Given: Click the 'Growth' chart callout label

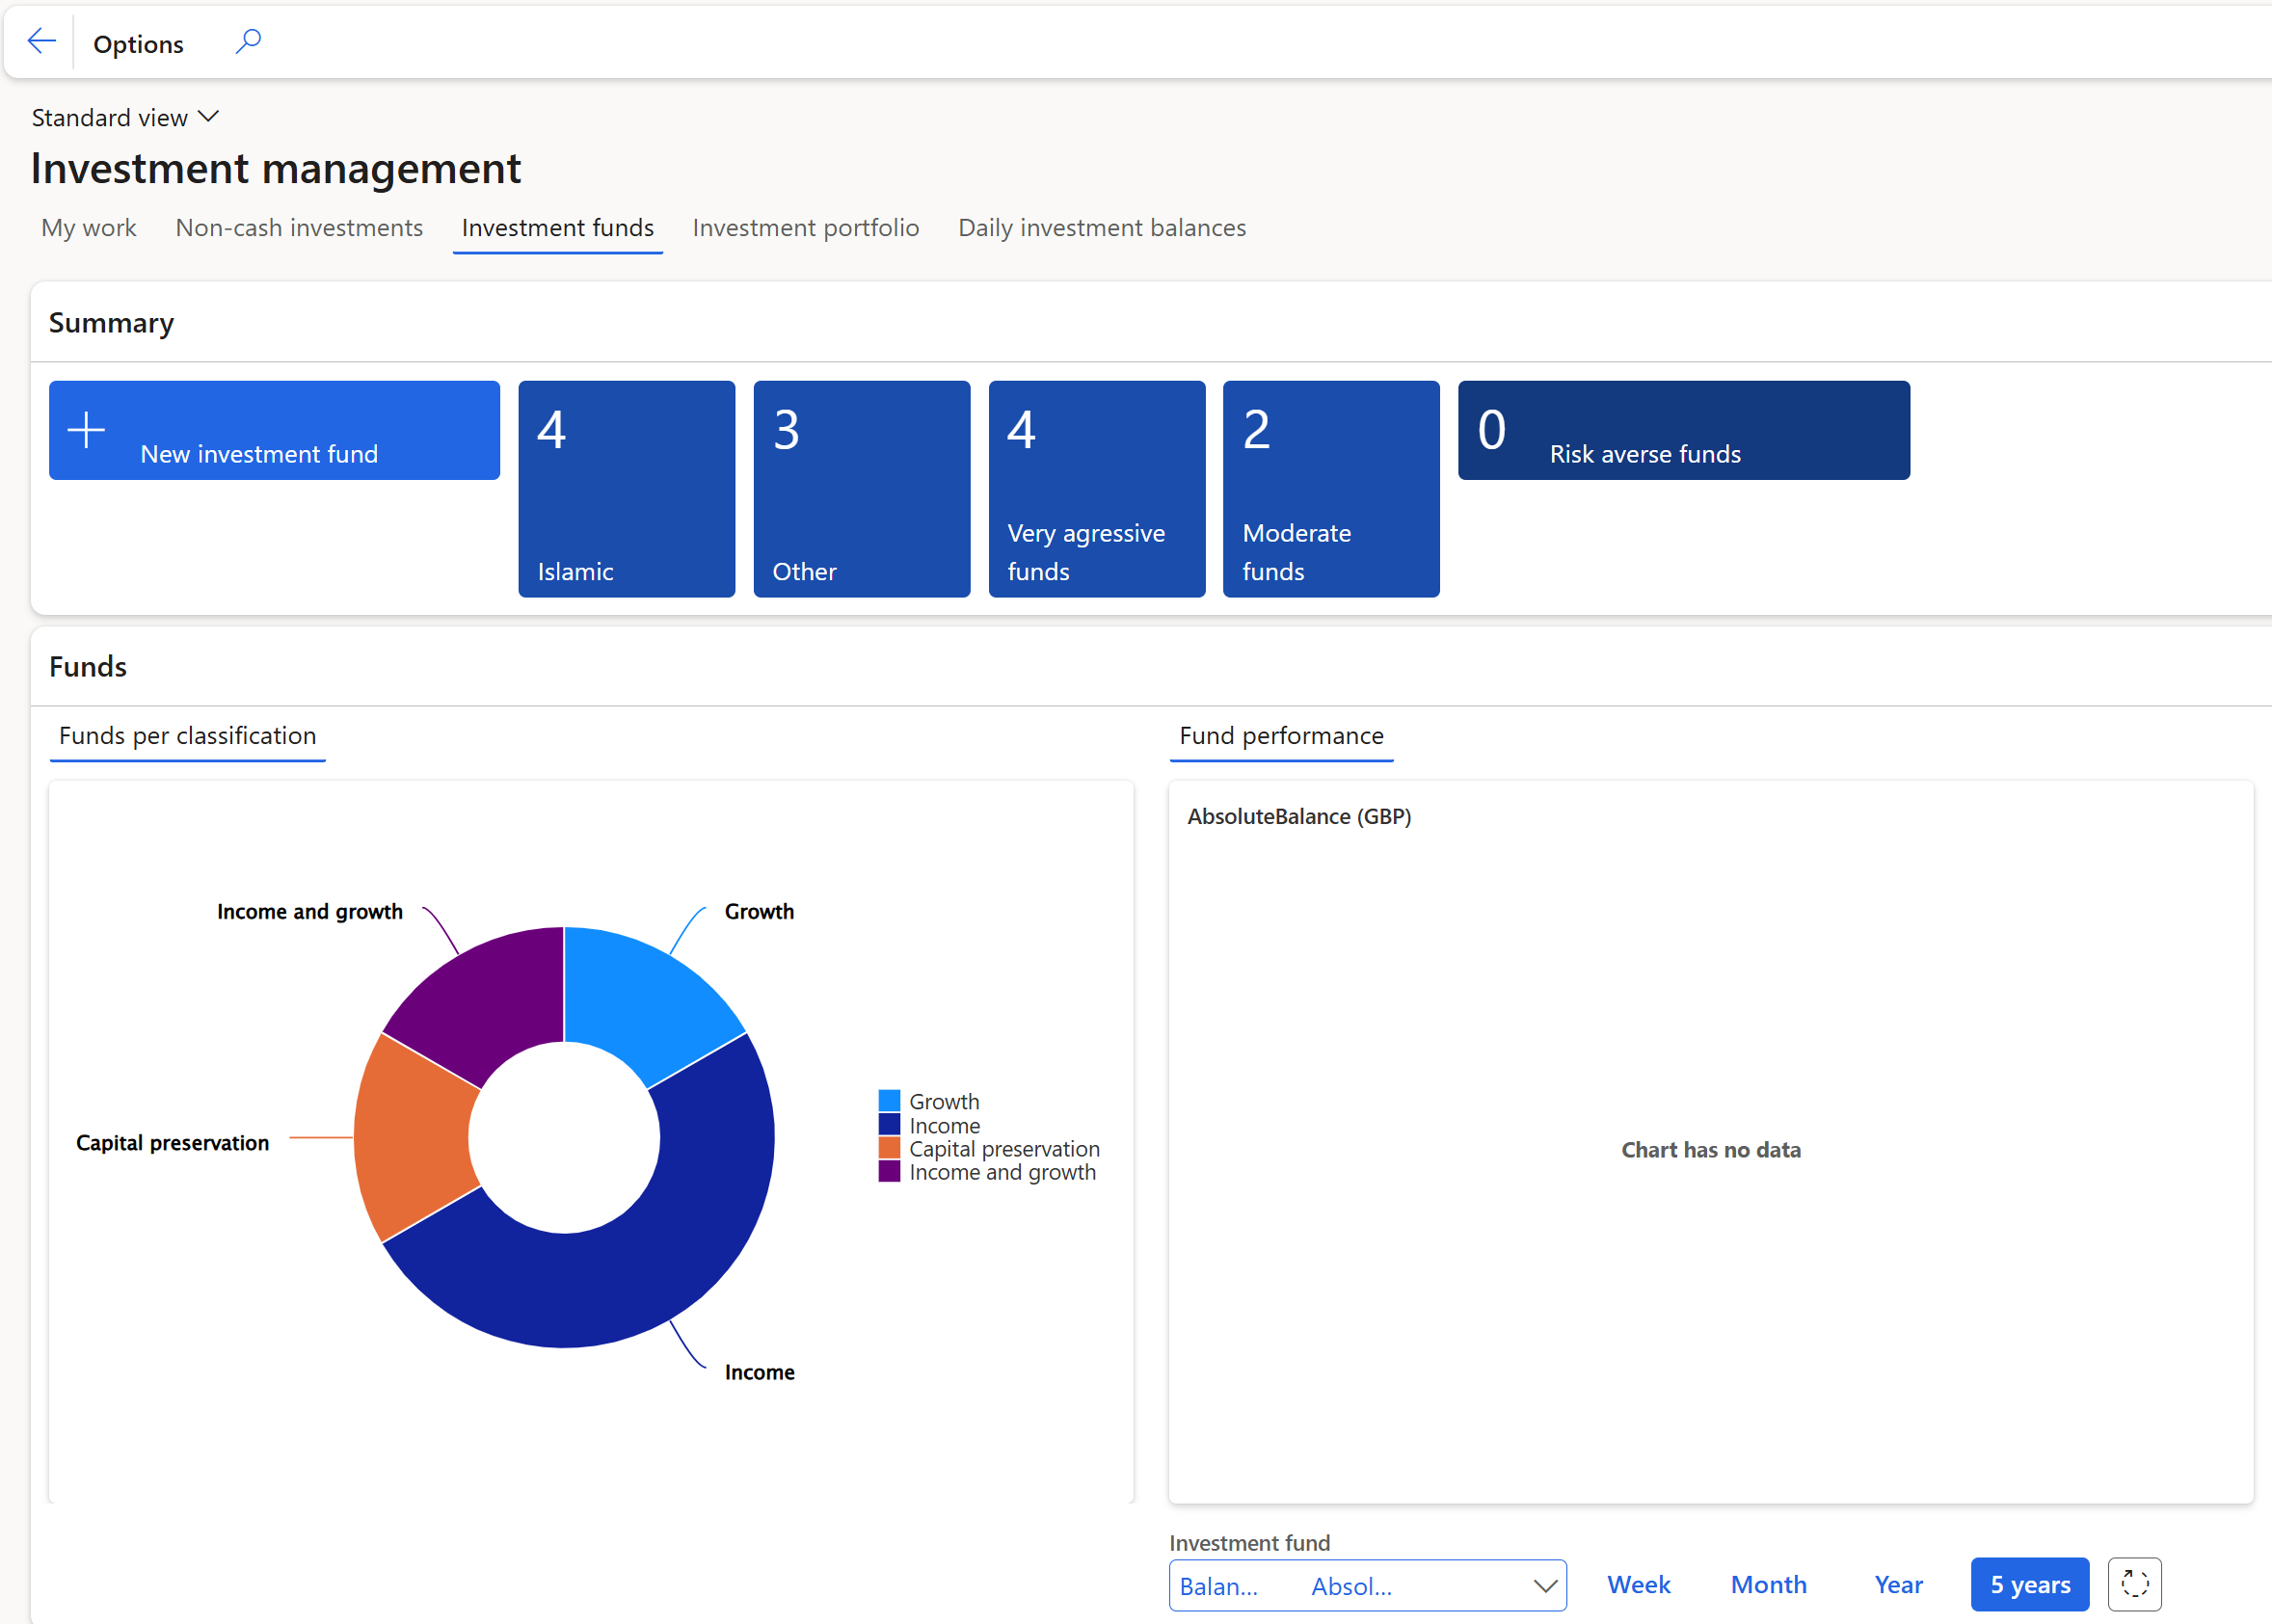Looking at the screenshot, I should pyautogui.click(x=759, y=912).
